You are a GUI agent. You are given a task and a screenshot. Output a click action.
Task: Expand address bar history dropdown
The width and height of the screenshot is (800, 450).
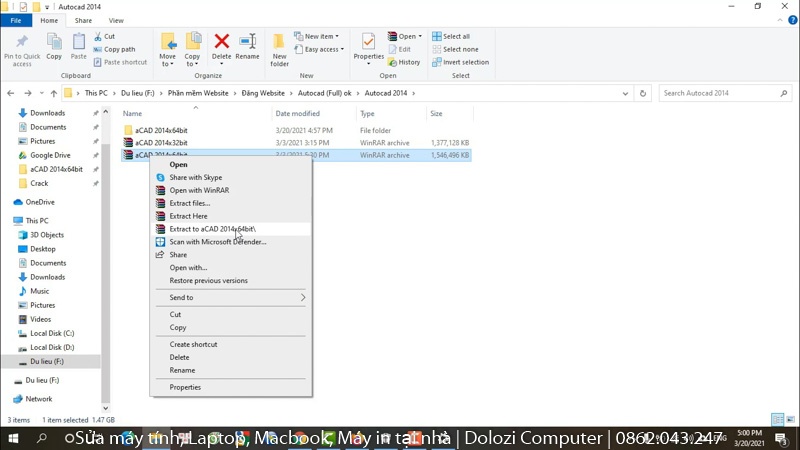[x=625, y=93]
